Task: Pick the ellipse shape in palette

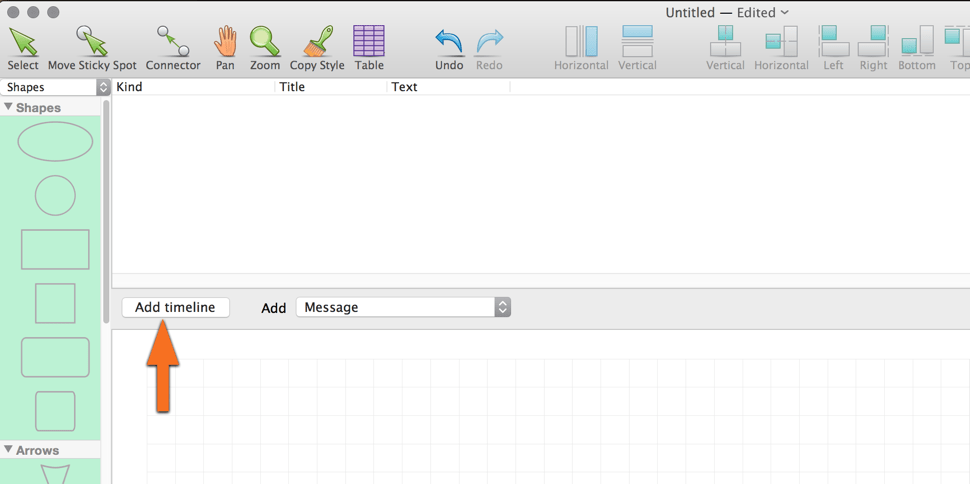Action: pos(55,142)
